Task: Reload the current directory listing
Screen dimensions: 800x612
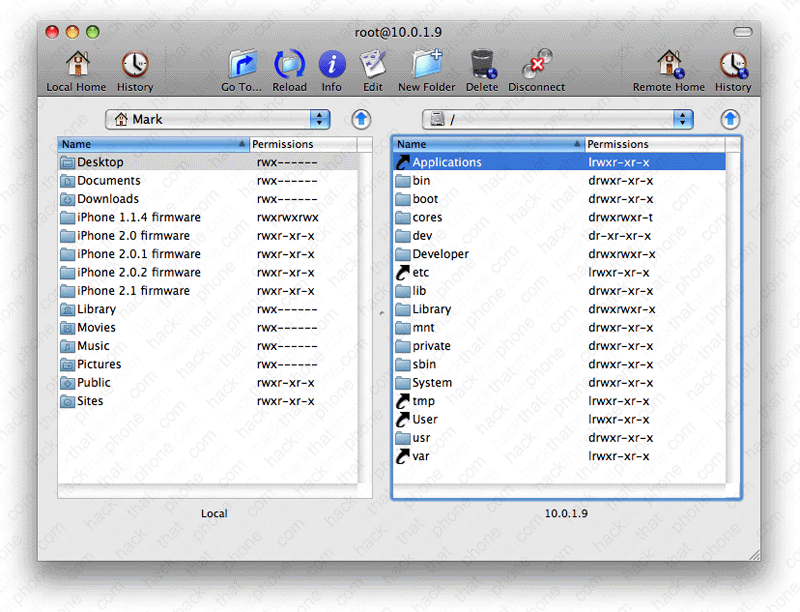Action: click(289, 66)
